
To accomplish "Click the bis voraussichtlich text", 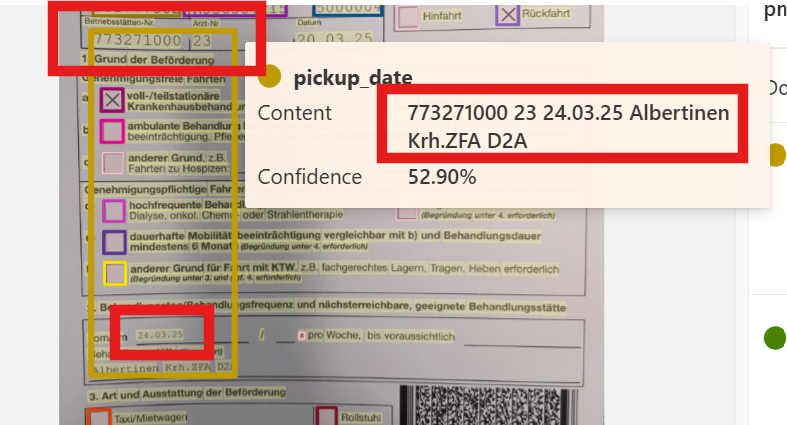I will (x=411, y=336).
